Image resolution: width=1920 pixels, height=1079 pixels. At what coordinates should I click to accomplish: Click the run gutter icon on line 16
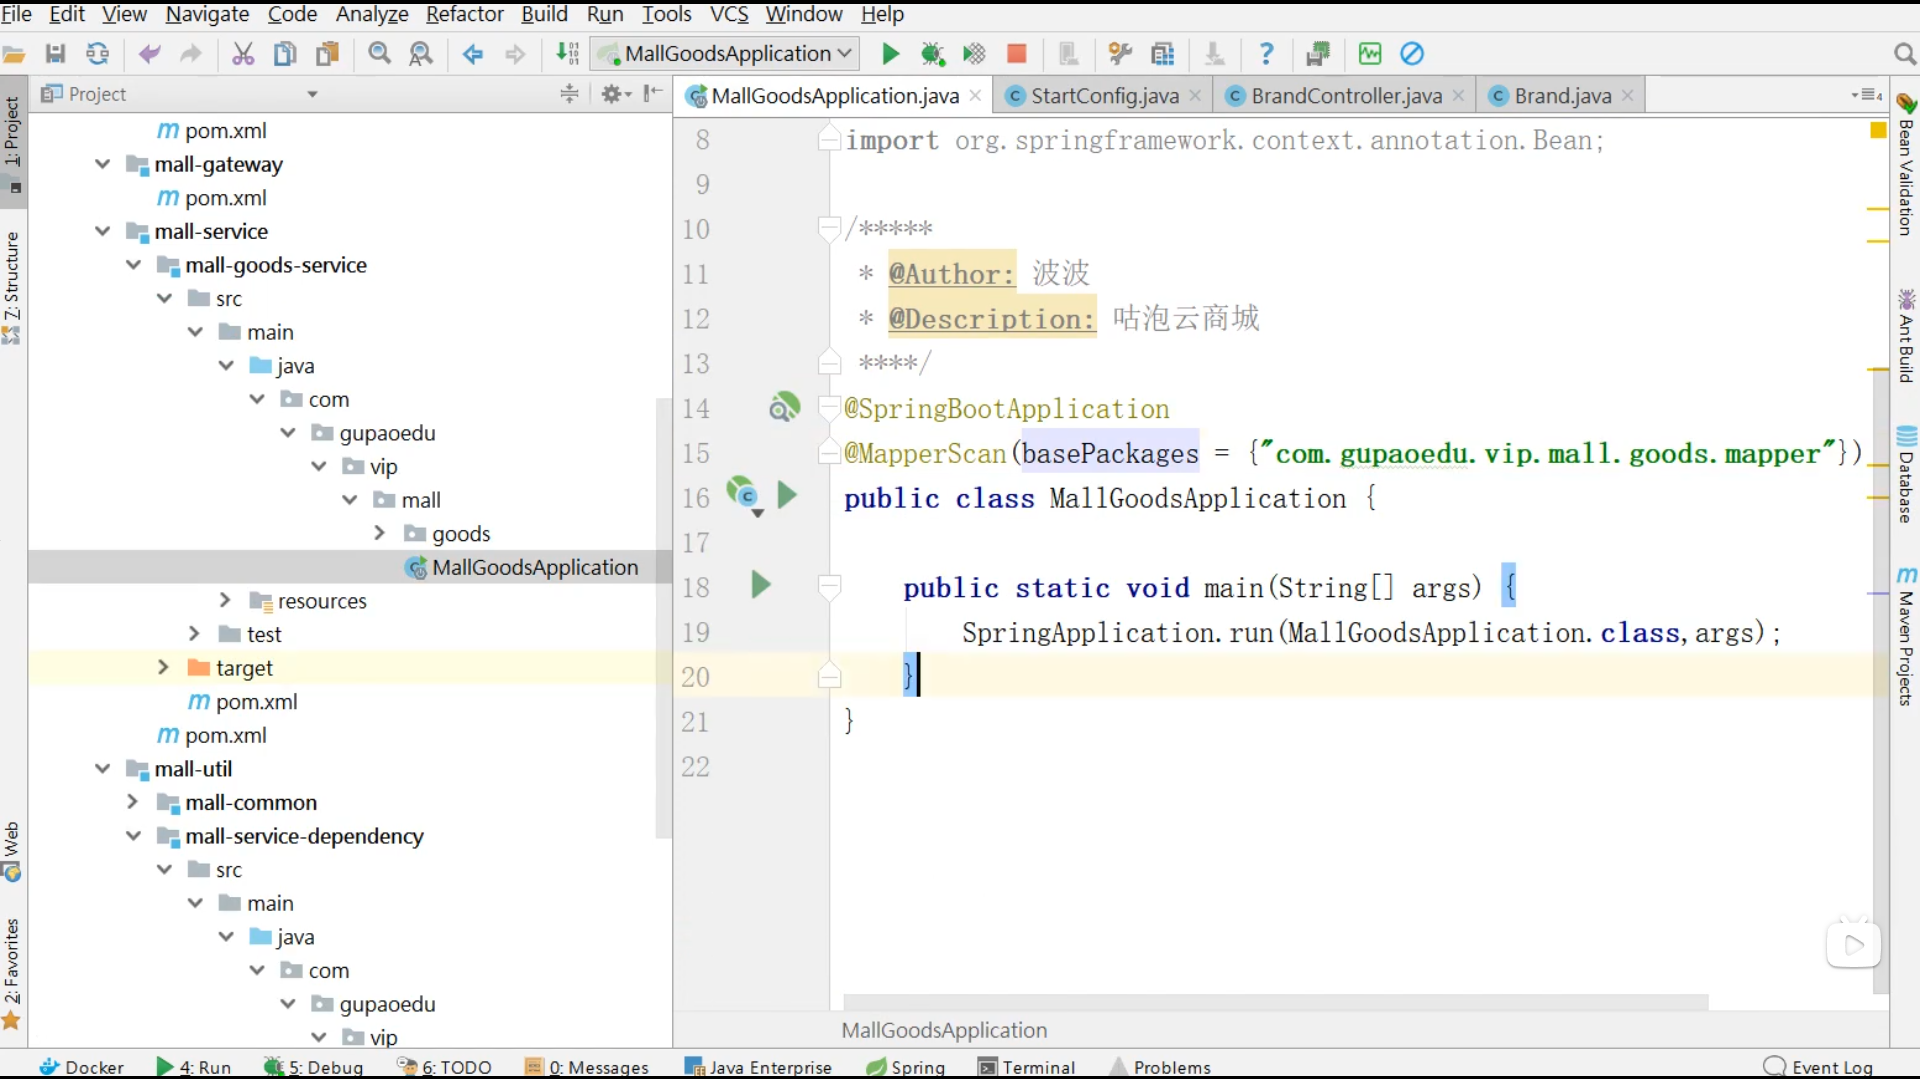coord(787,495)
